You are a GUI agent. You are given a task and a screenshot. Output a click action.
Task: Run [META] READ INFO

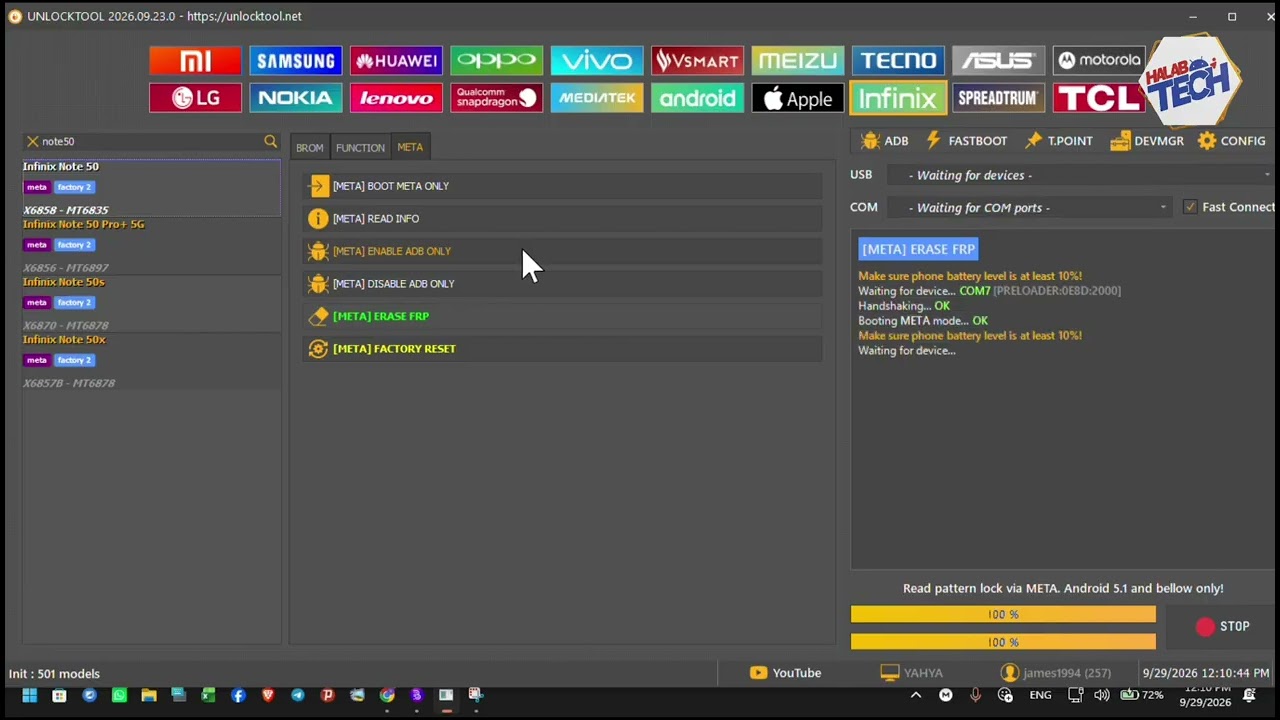(563, 219)
